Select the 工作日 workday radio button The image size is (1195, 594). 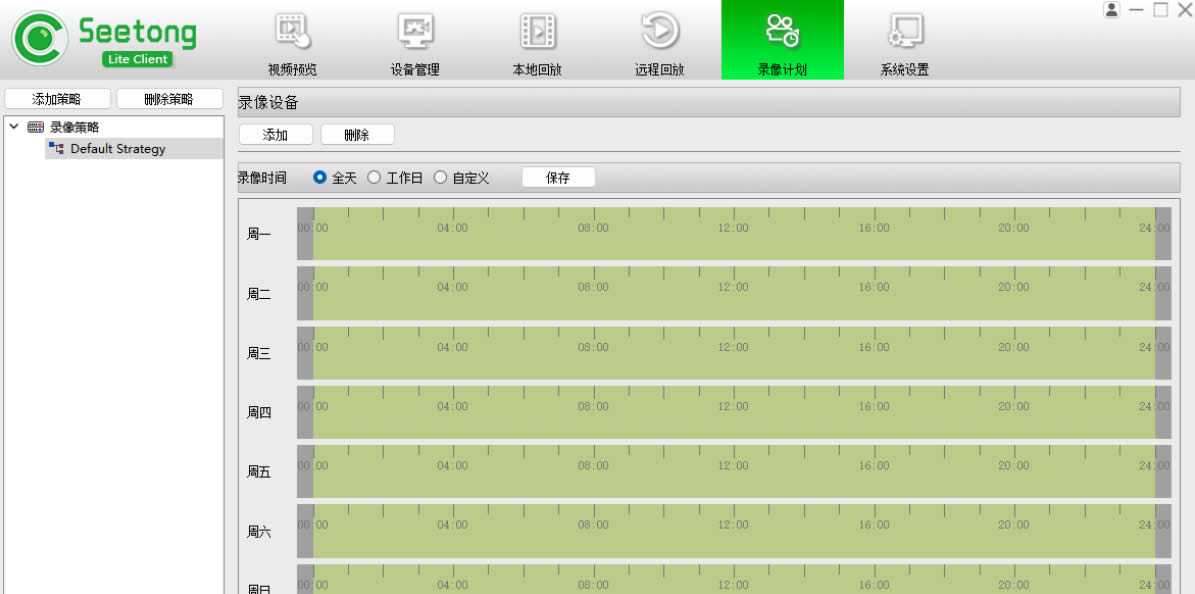click(374, 178)
